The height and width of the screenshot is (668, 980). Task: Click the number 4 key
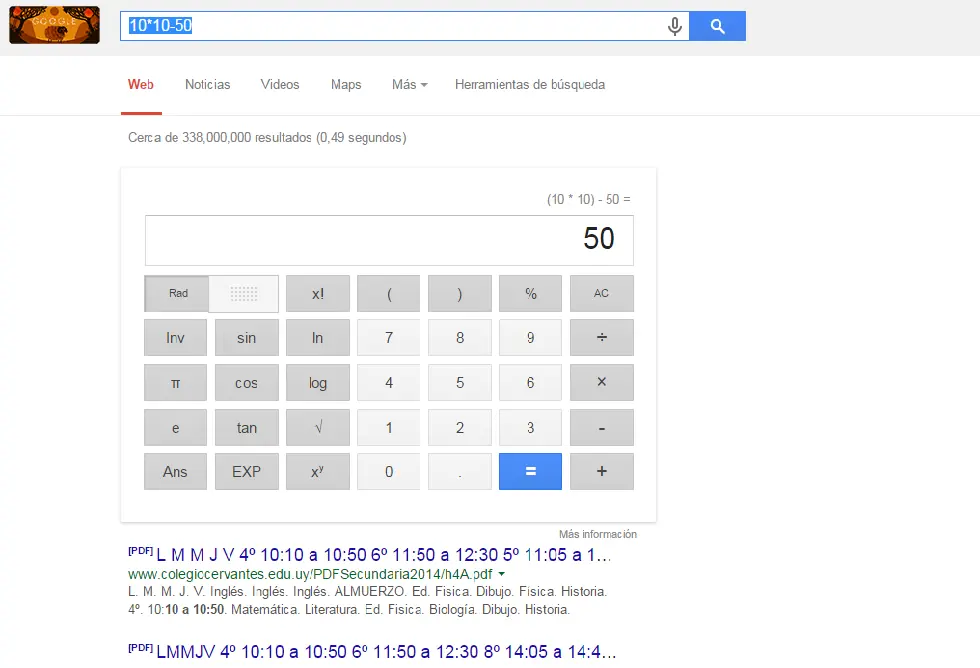pyautogui.click(x=389, y=382)
